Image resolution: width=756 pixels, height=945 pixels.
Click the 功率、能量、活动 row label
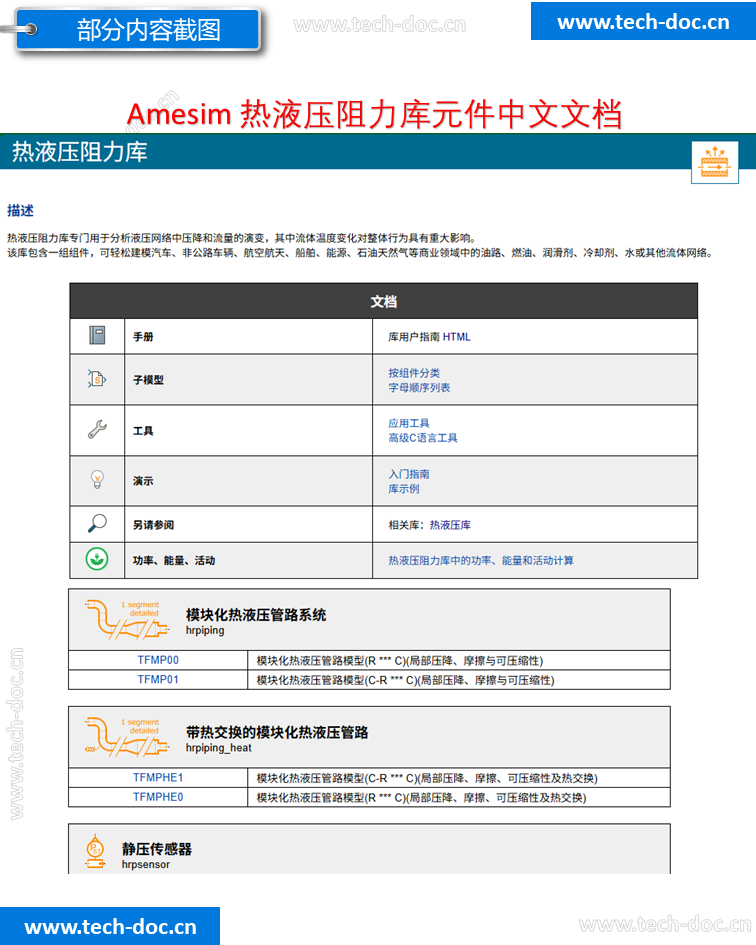tap(174, 560)
